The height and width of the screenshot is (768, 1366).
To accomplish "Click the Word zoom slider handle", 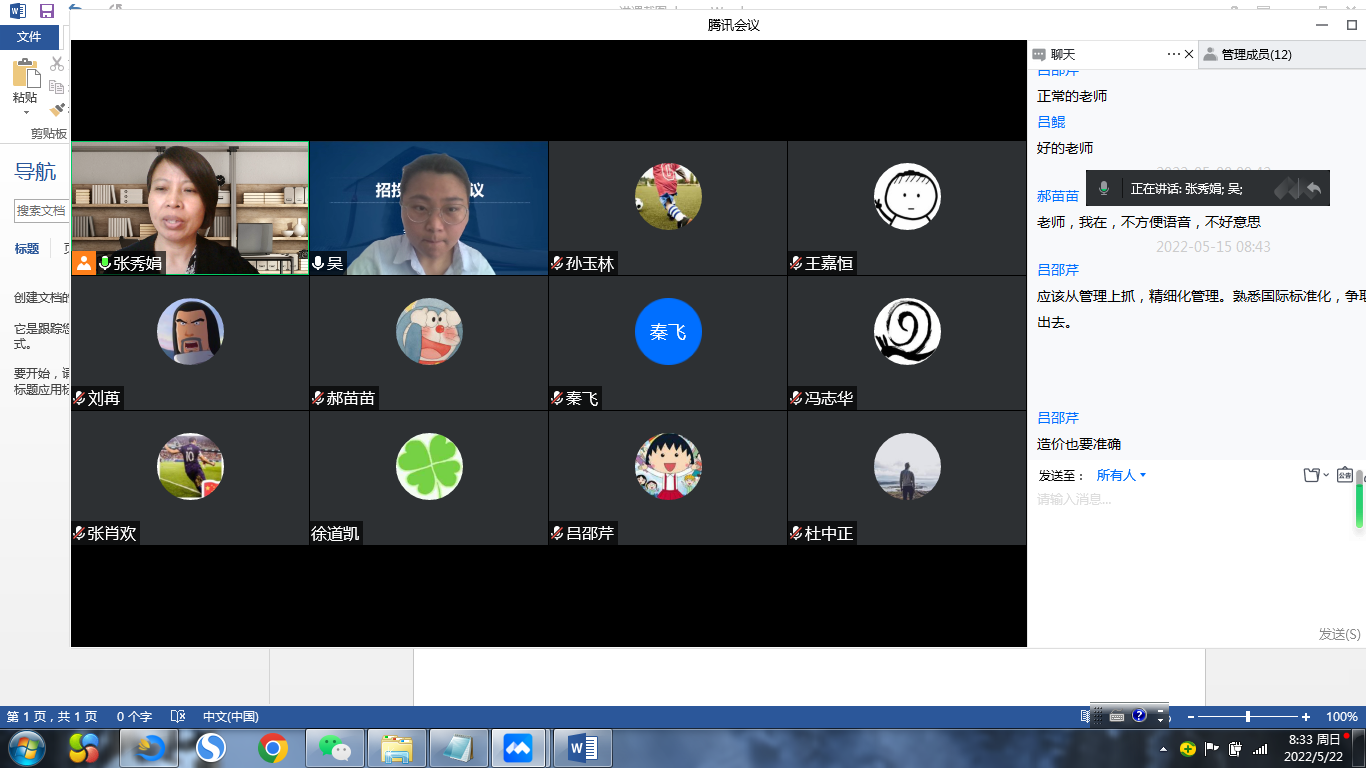I will coord(1248,717).
